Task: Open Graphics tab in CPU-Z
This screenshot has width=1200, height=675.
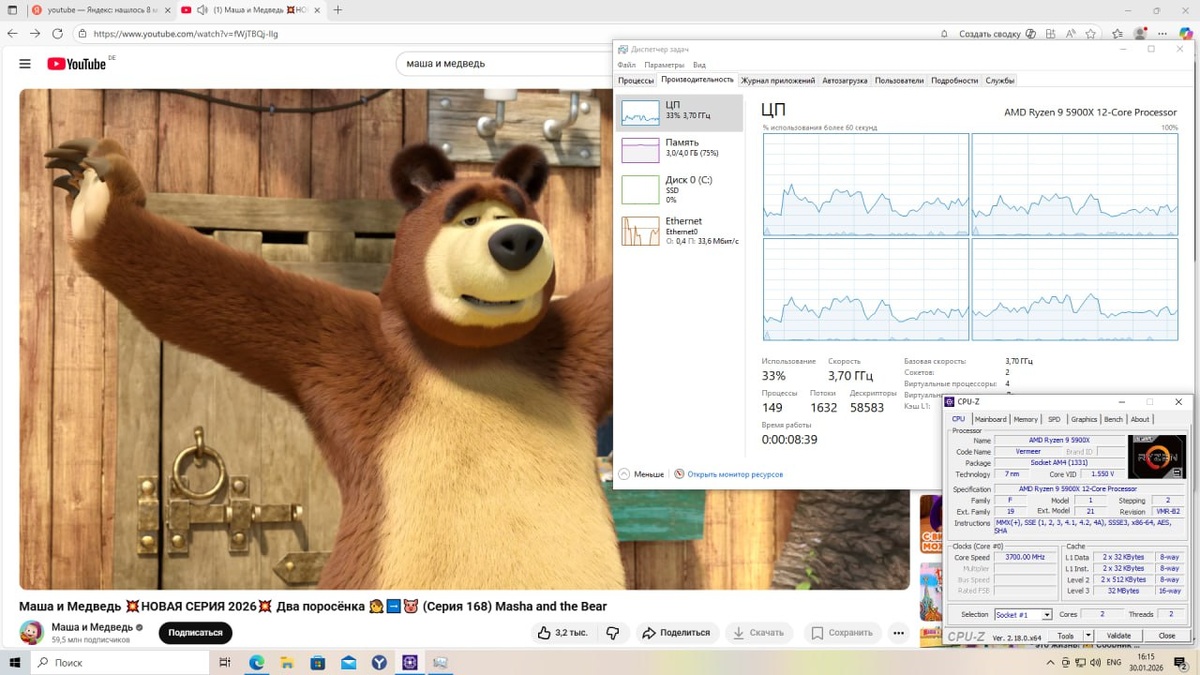Action: click(x=1084, y=419)
